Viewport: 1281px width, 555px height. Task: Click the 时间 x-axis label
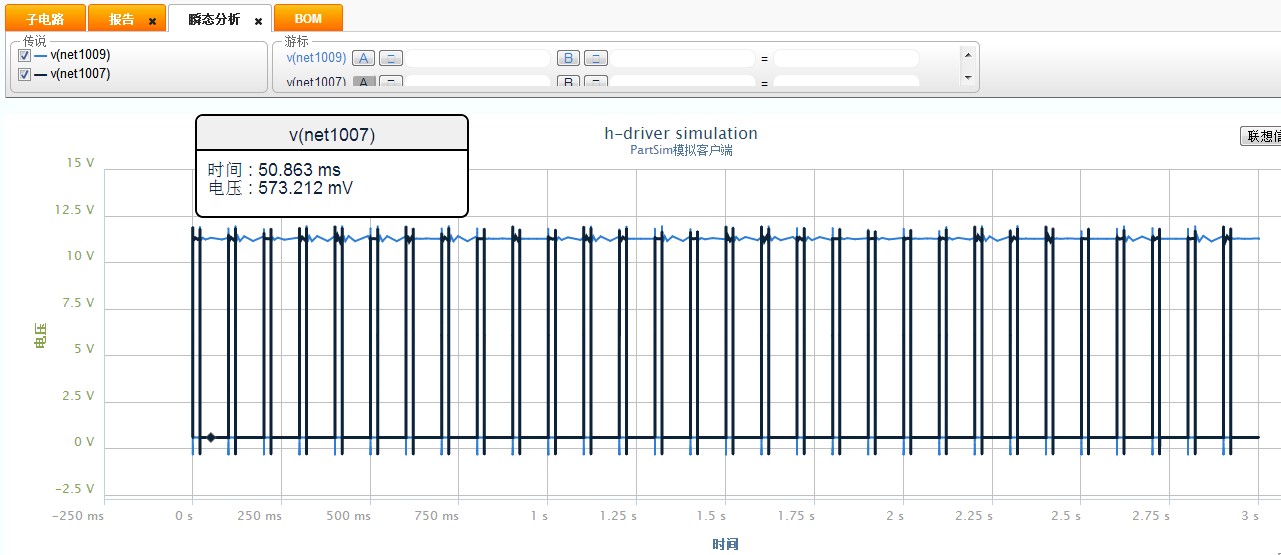725,544
